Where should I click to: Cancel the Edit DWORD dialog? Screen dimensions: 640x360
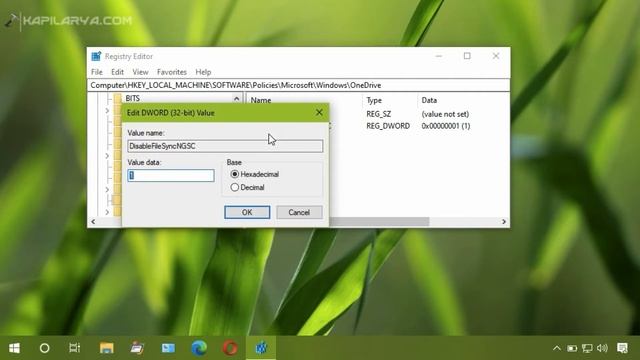(x=299, y=212)
